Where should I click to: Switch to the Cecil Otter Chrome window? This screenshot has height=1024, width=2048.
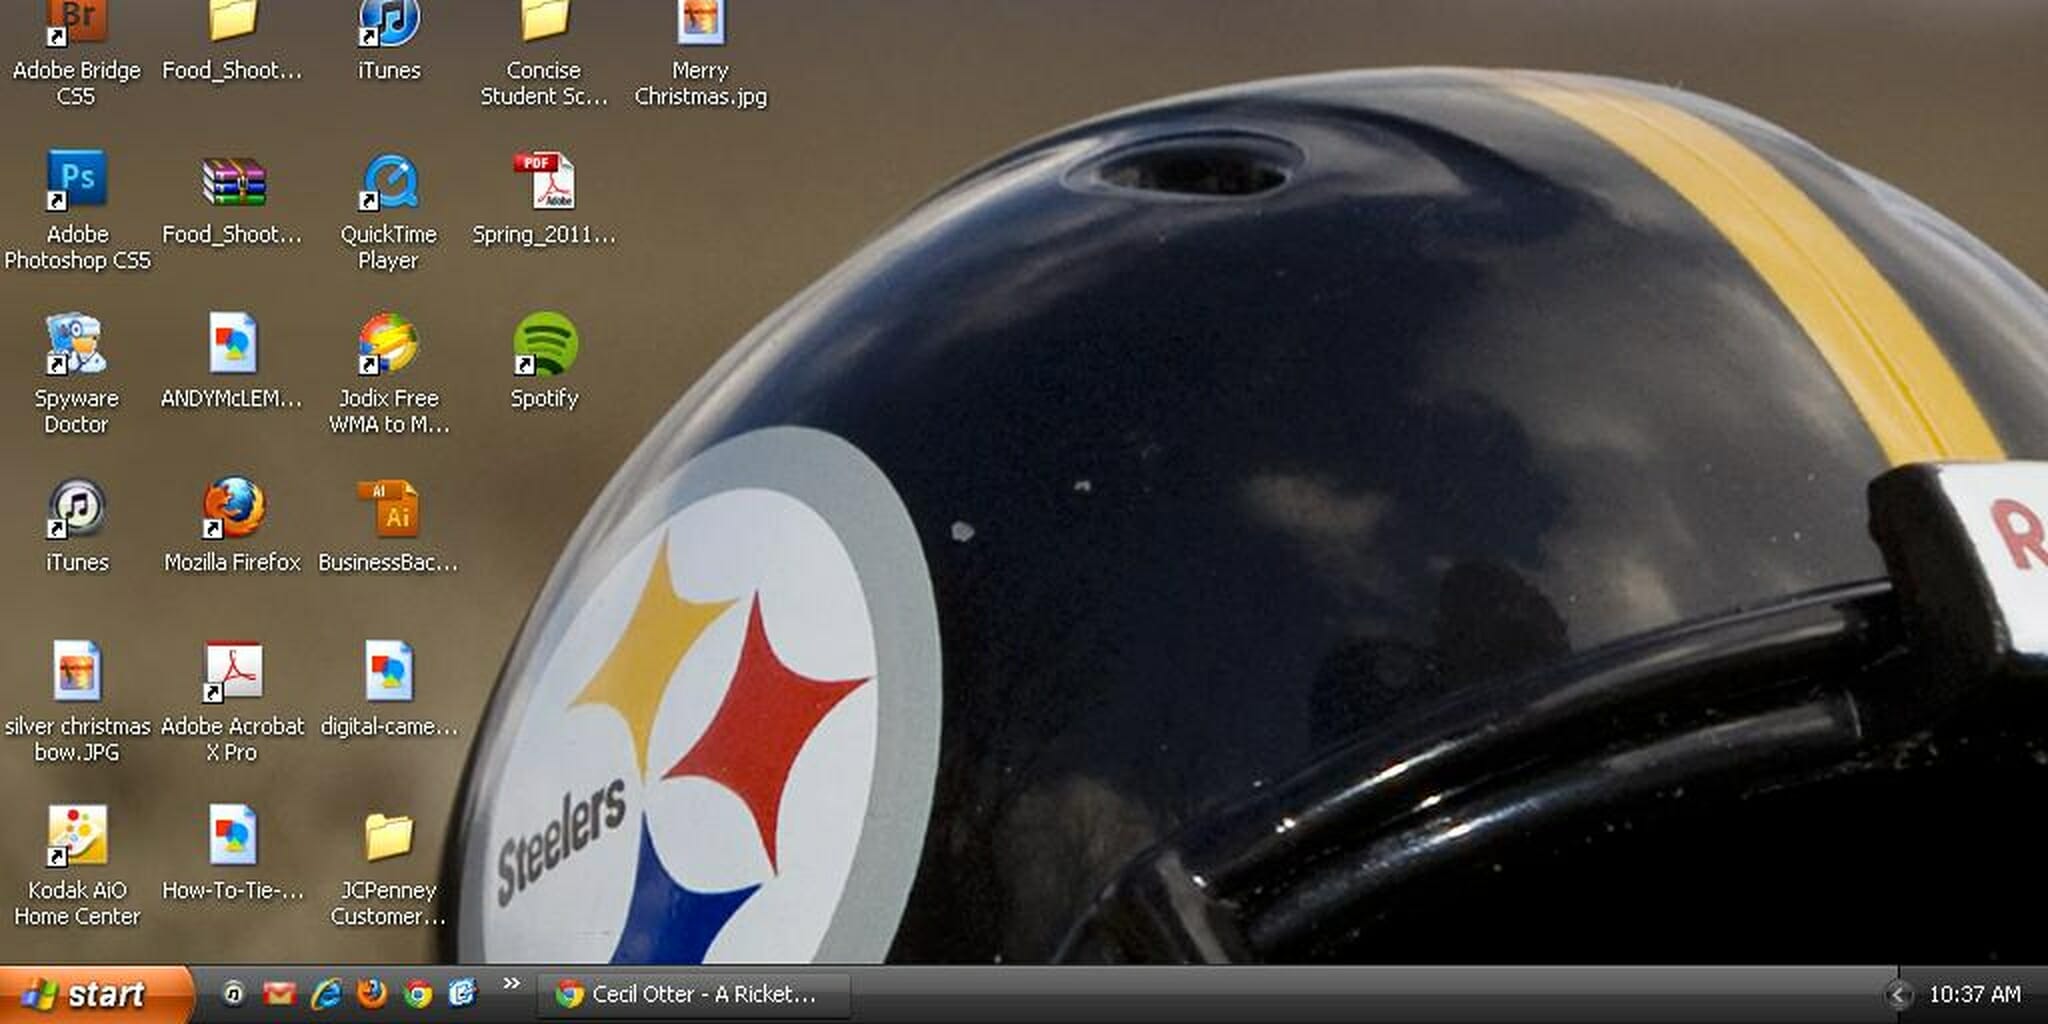pyautogui.click(x=690, y=995)
